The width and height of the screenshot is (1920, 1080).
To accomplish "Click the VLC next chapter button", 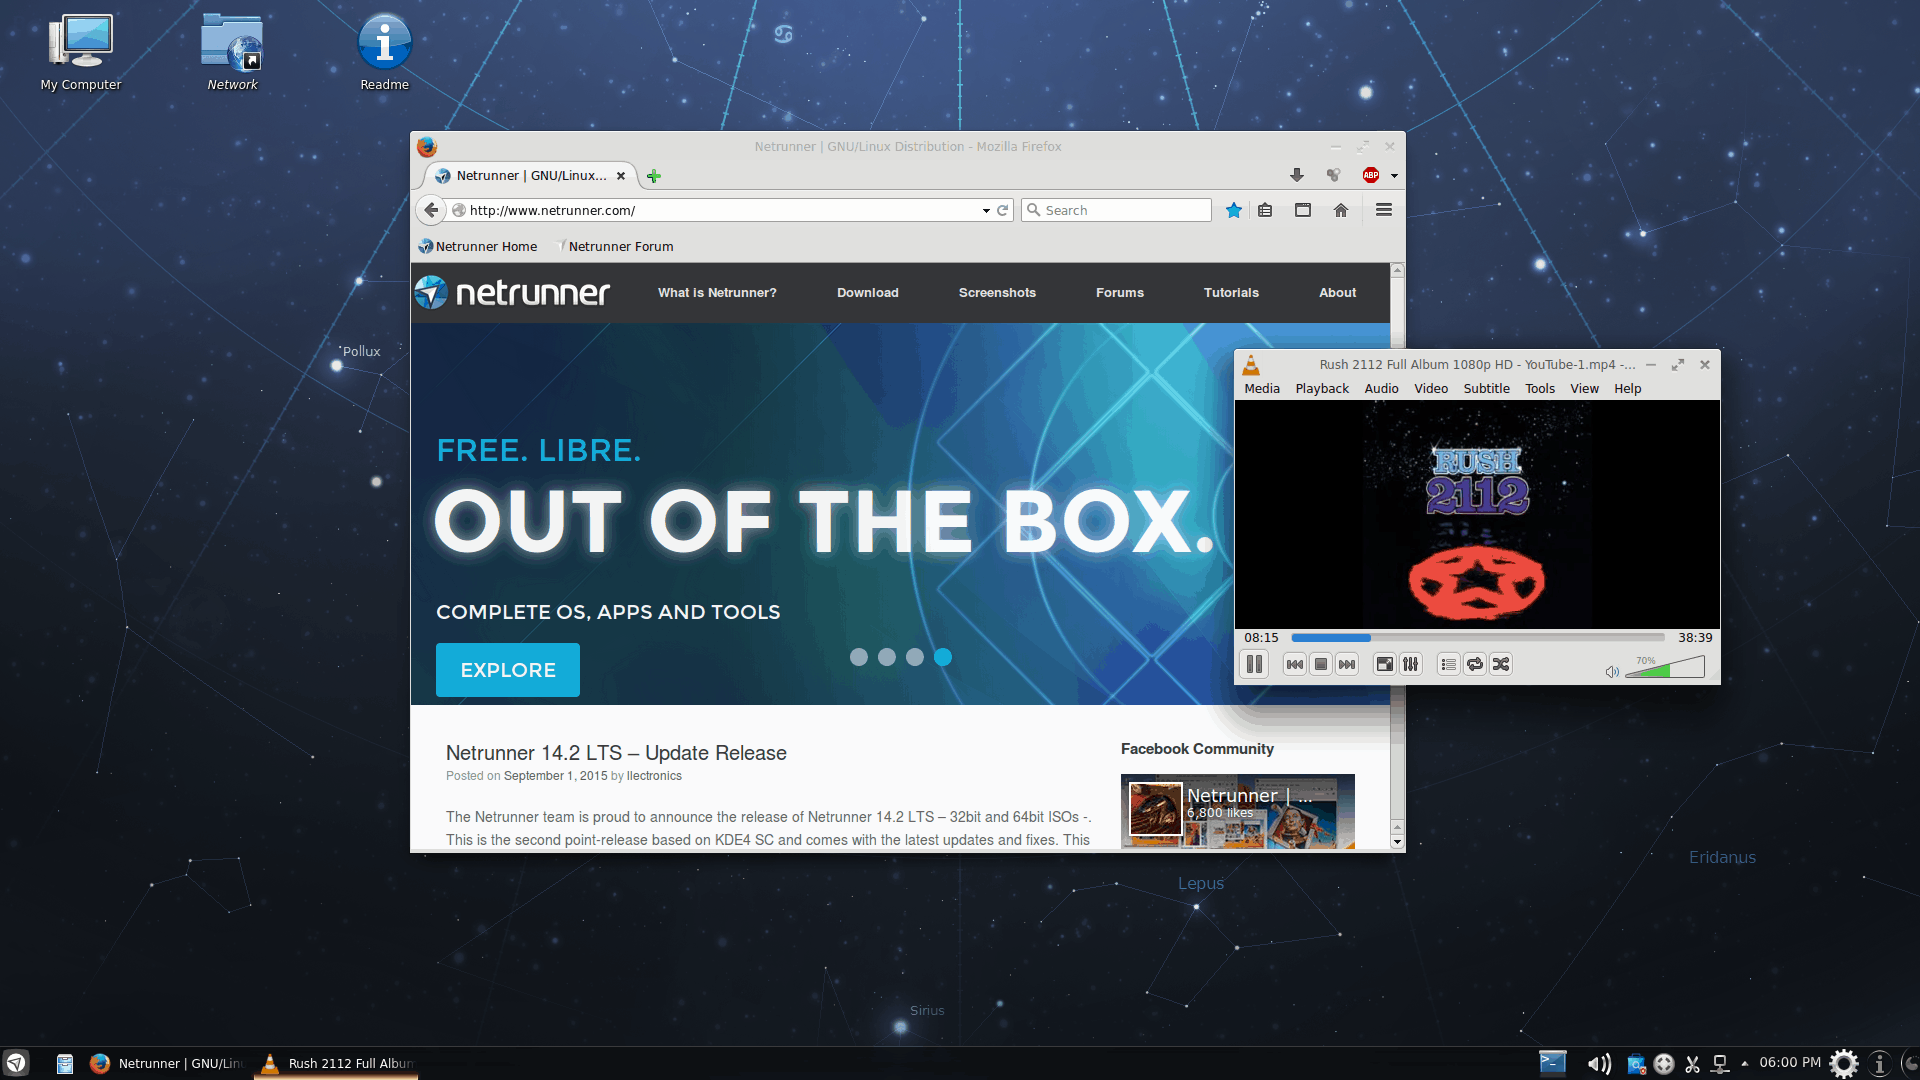I will [x=1346, y=663].
